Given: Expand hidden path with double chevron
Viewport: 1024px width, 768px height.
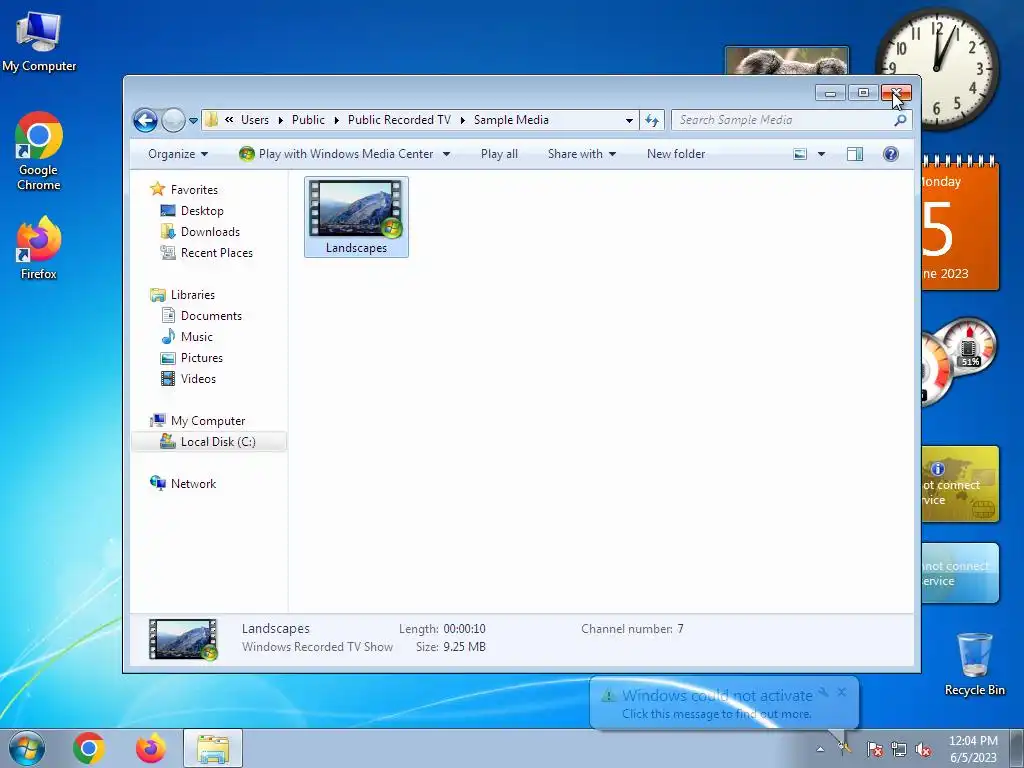Looking at the screenshot, I should click(x=229, y=120).
